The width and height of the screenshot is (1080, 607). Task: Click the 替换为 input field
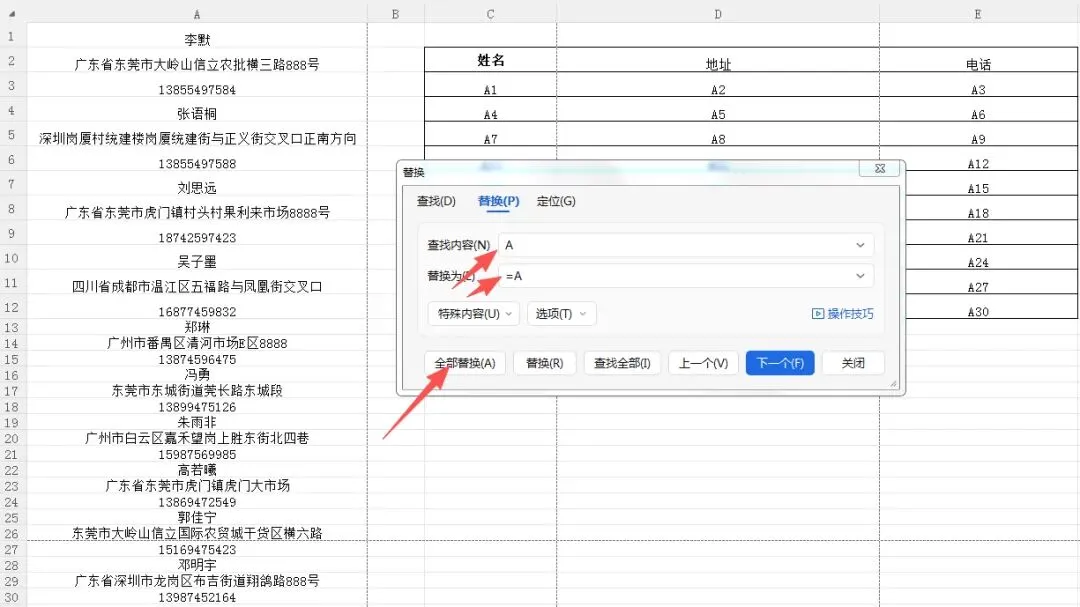(686, 276)
